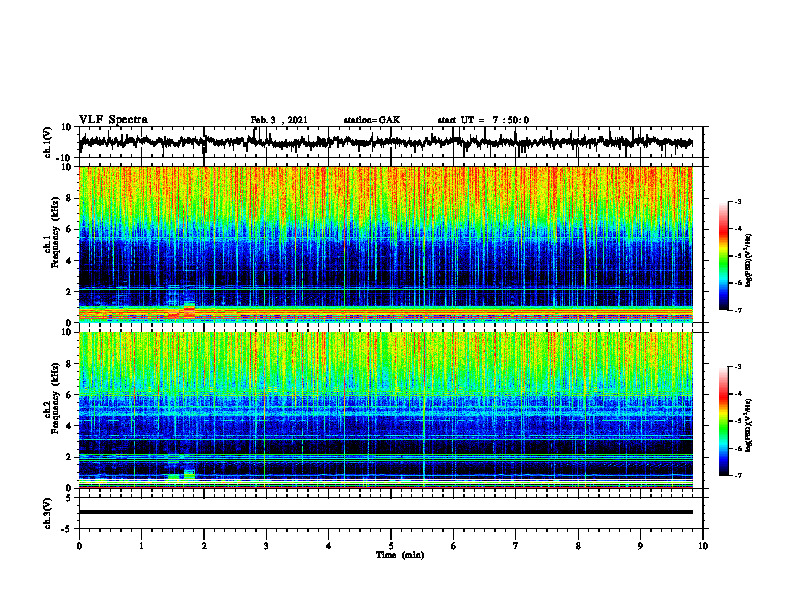Image resolution: width=792 pixels, height=612 pixels.
Task: Click the "-3" label on ch.1 color scale
Action: (x=737, y=201)
